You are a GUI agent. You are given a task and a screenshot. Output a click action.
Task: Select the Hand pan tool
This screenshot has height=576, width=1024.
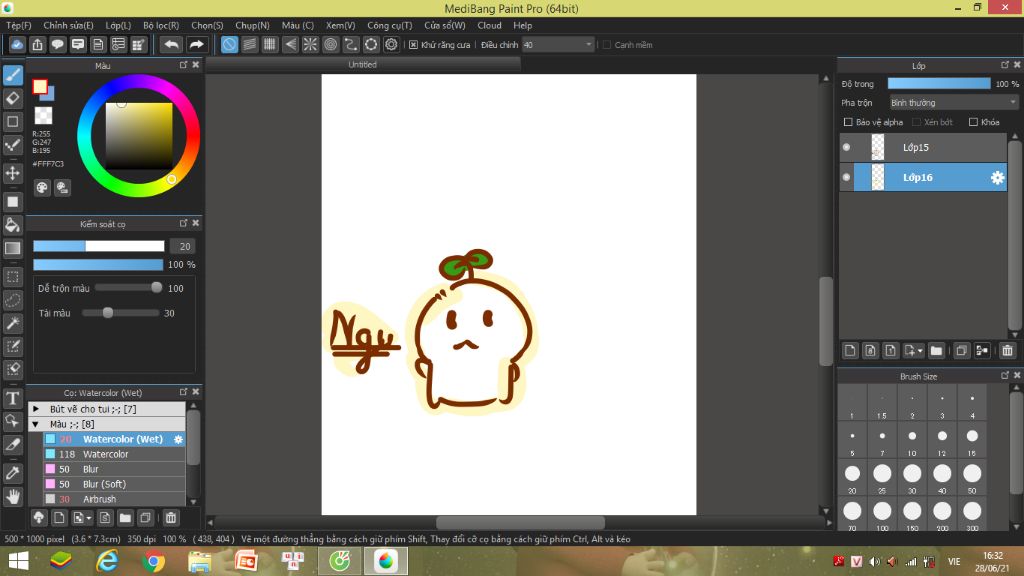pyautogui.click(x=12, y=496)
